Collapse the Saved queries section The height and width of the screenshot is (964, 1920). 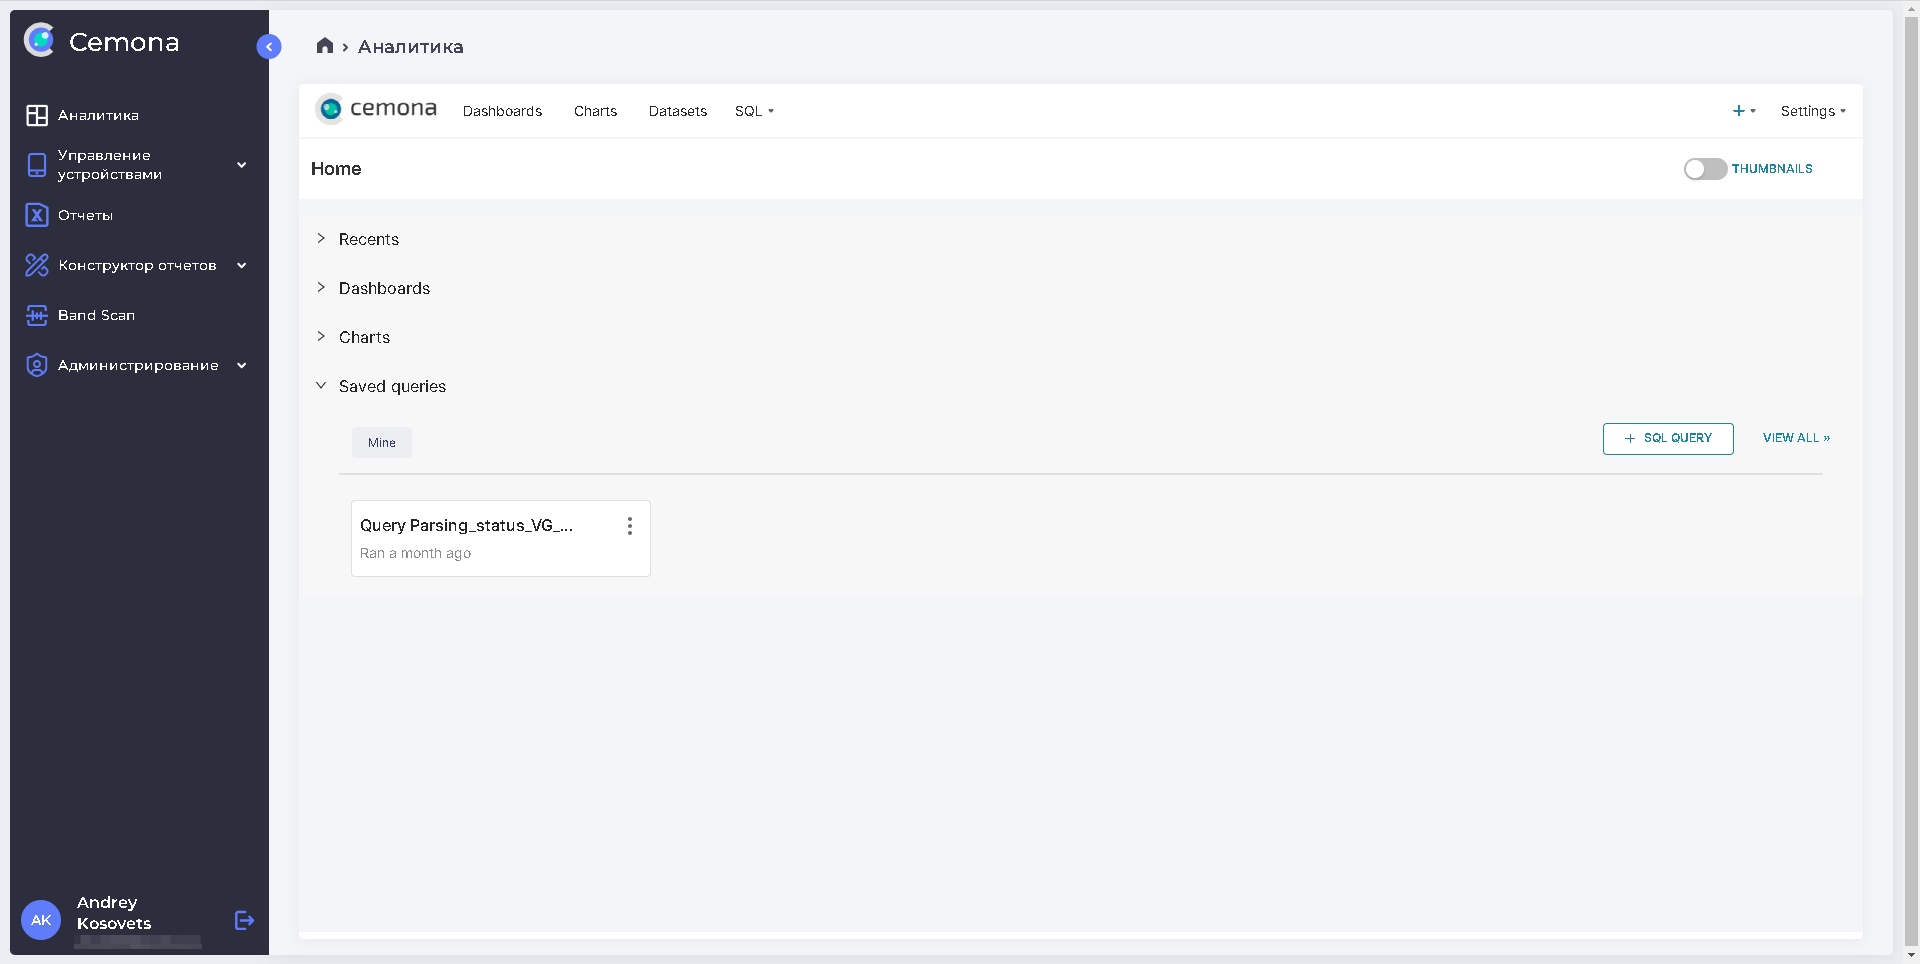point(321,386)
